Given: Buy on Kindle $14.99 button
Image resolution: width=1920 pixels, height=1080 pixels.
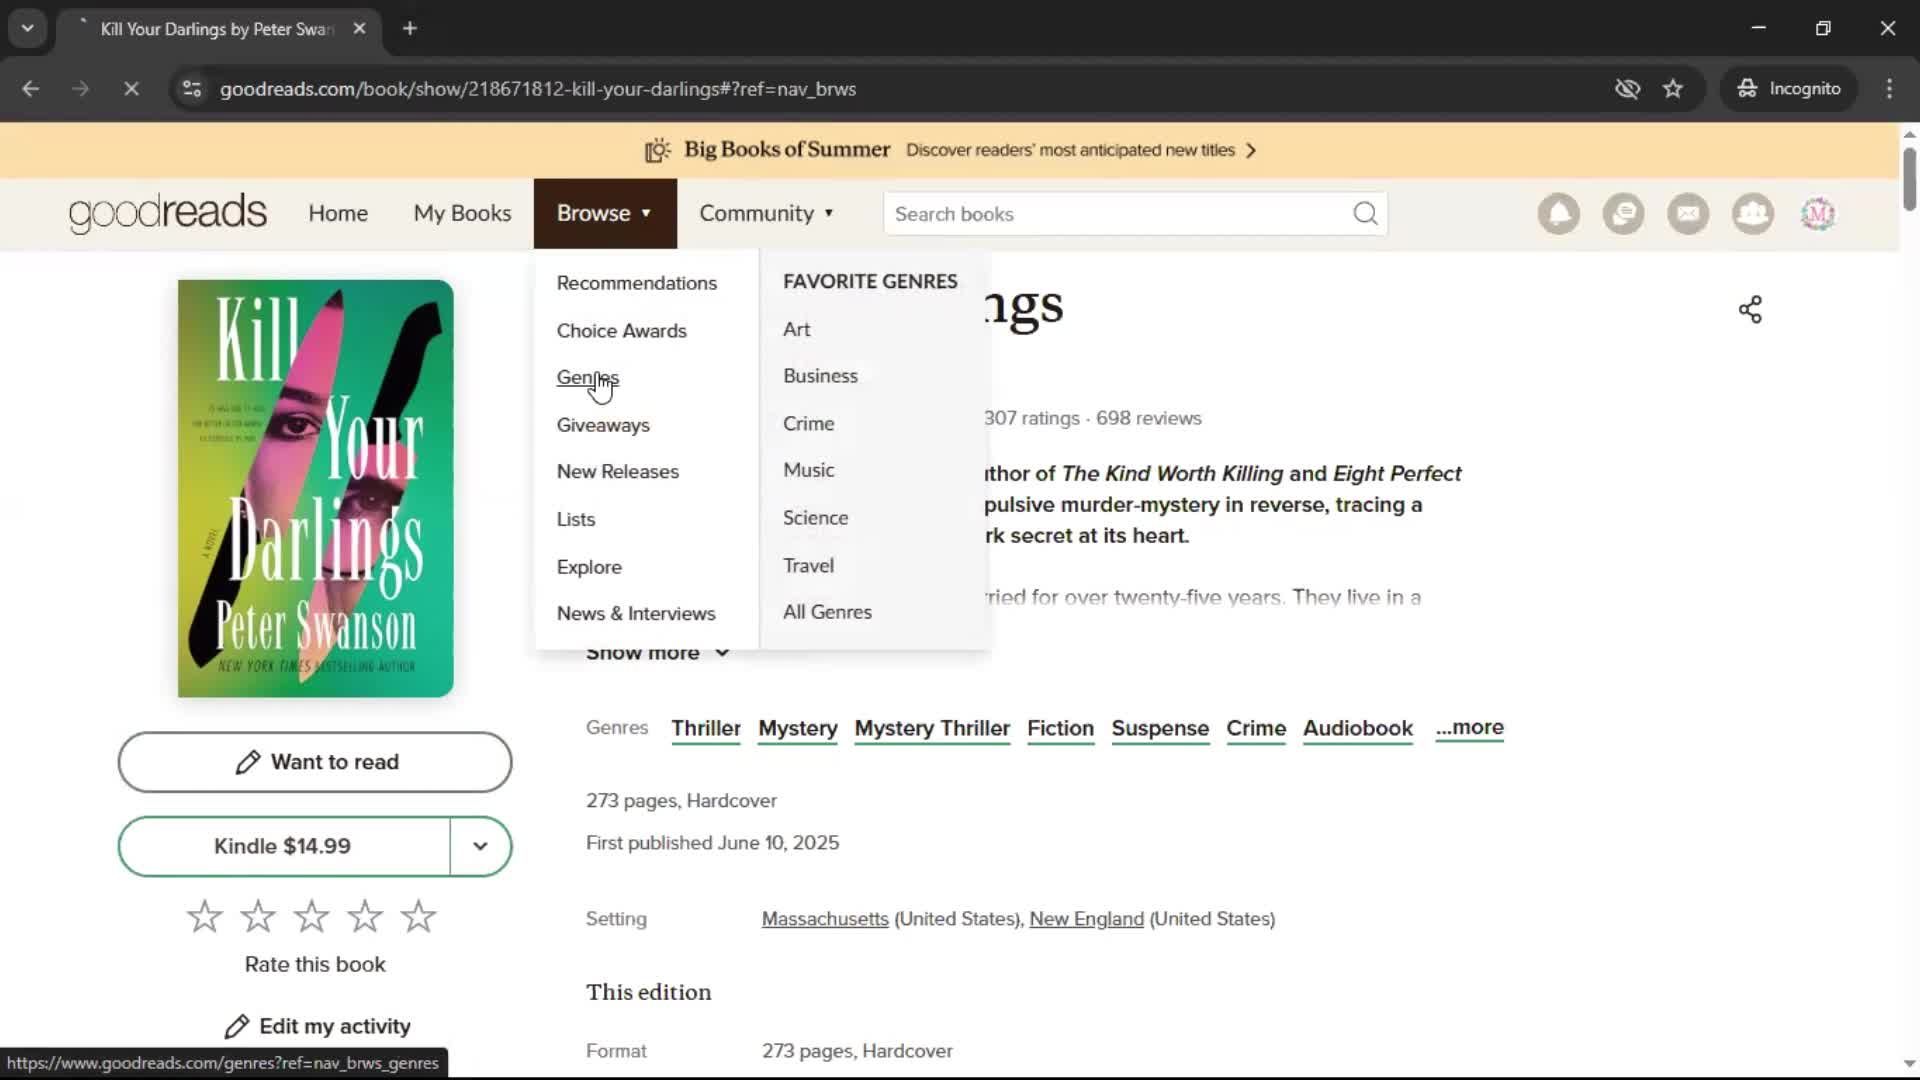Looking at the screenshot, I should click(x=284, y=846).
